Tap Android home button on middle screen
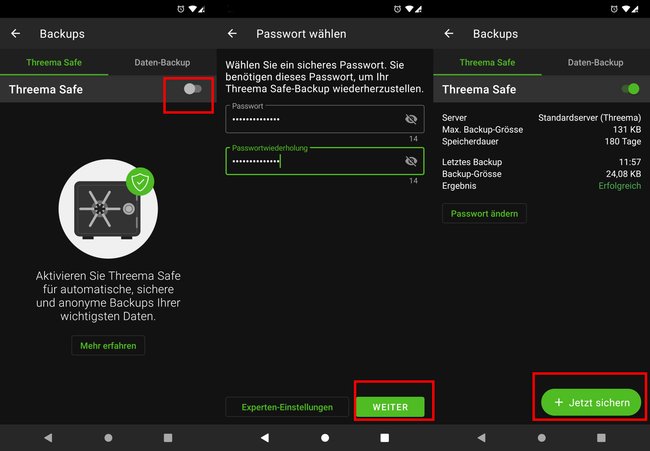This screenshot has height=451, width=650. [325, 437]
